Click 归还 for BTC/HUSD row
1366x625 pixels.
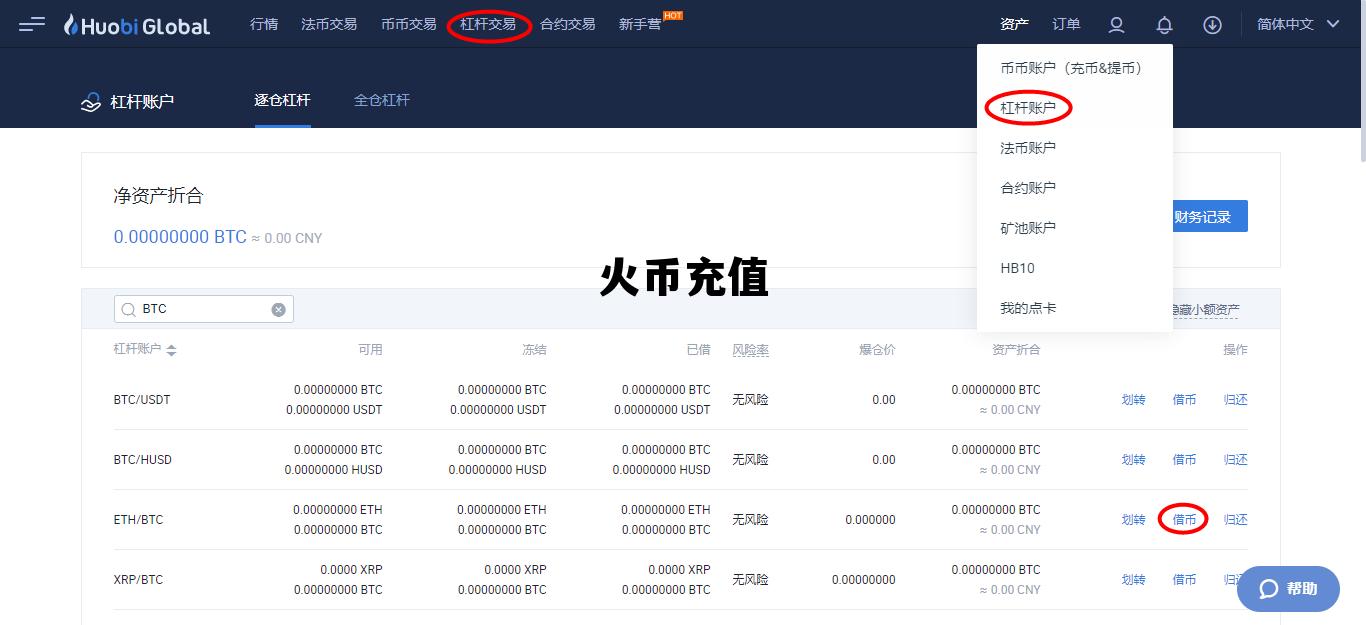click(1236, 460)
